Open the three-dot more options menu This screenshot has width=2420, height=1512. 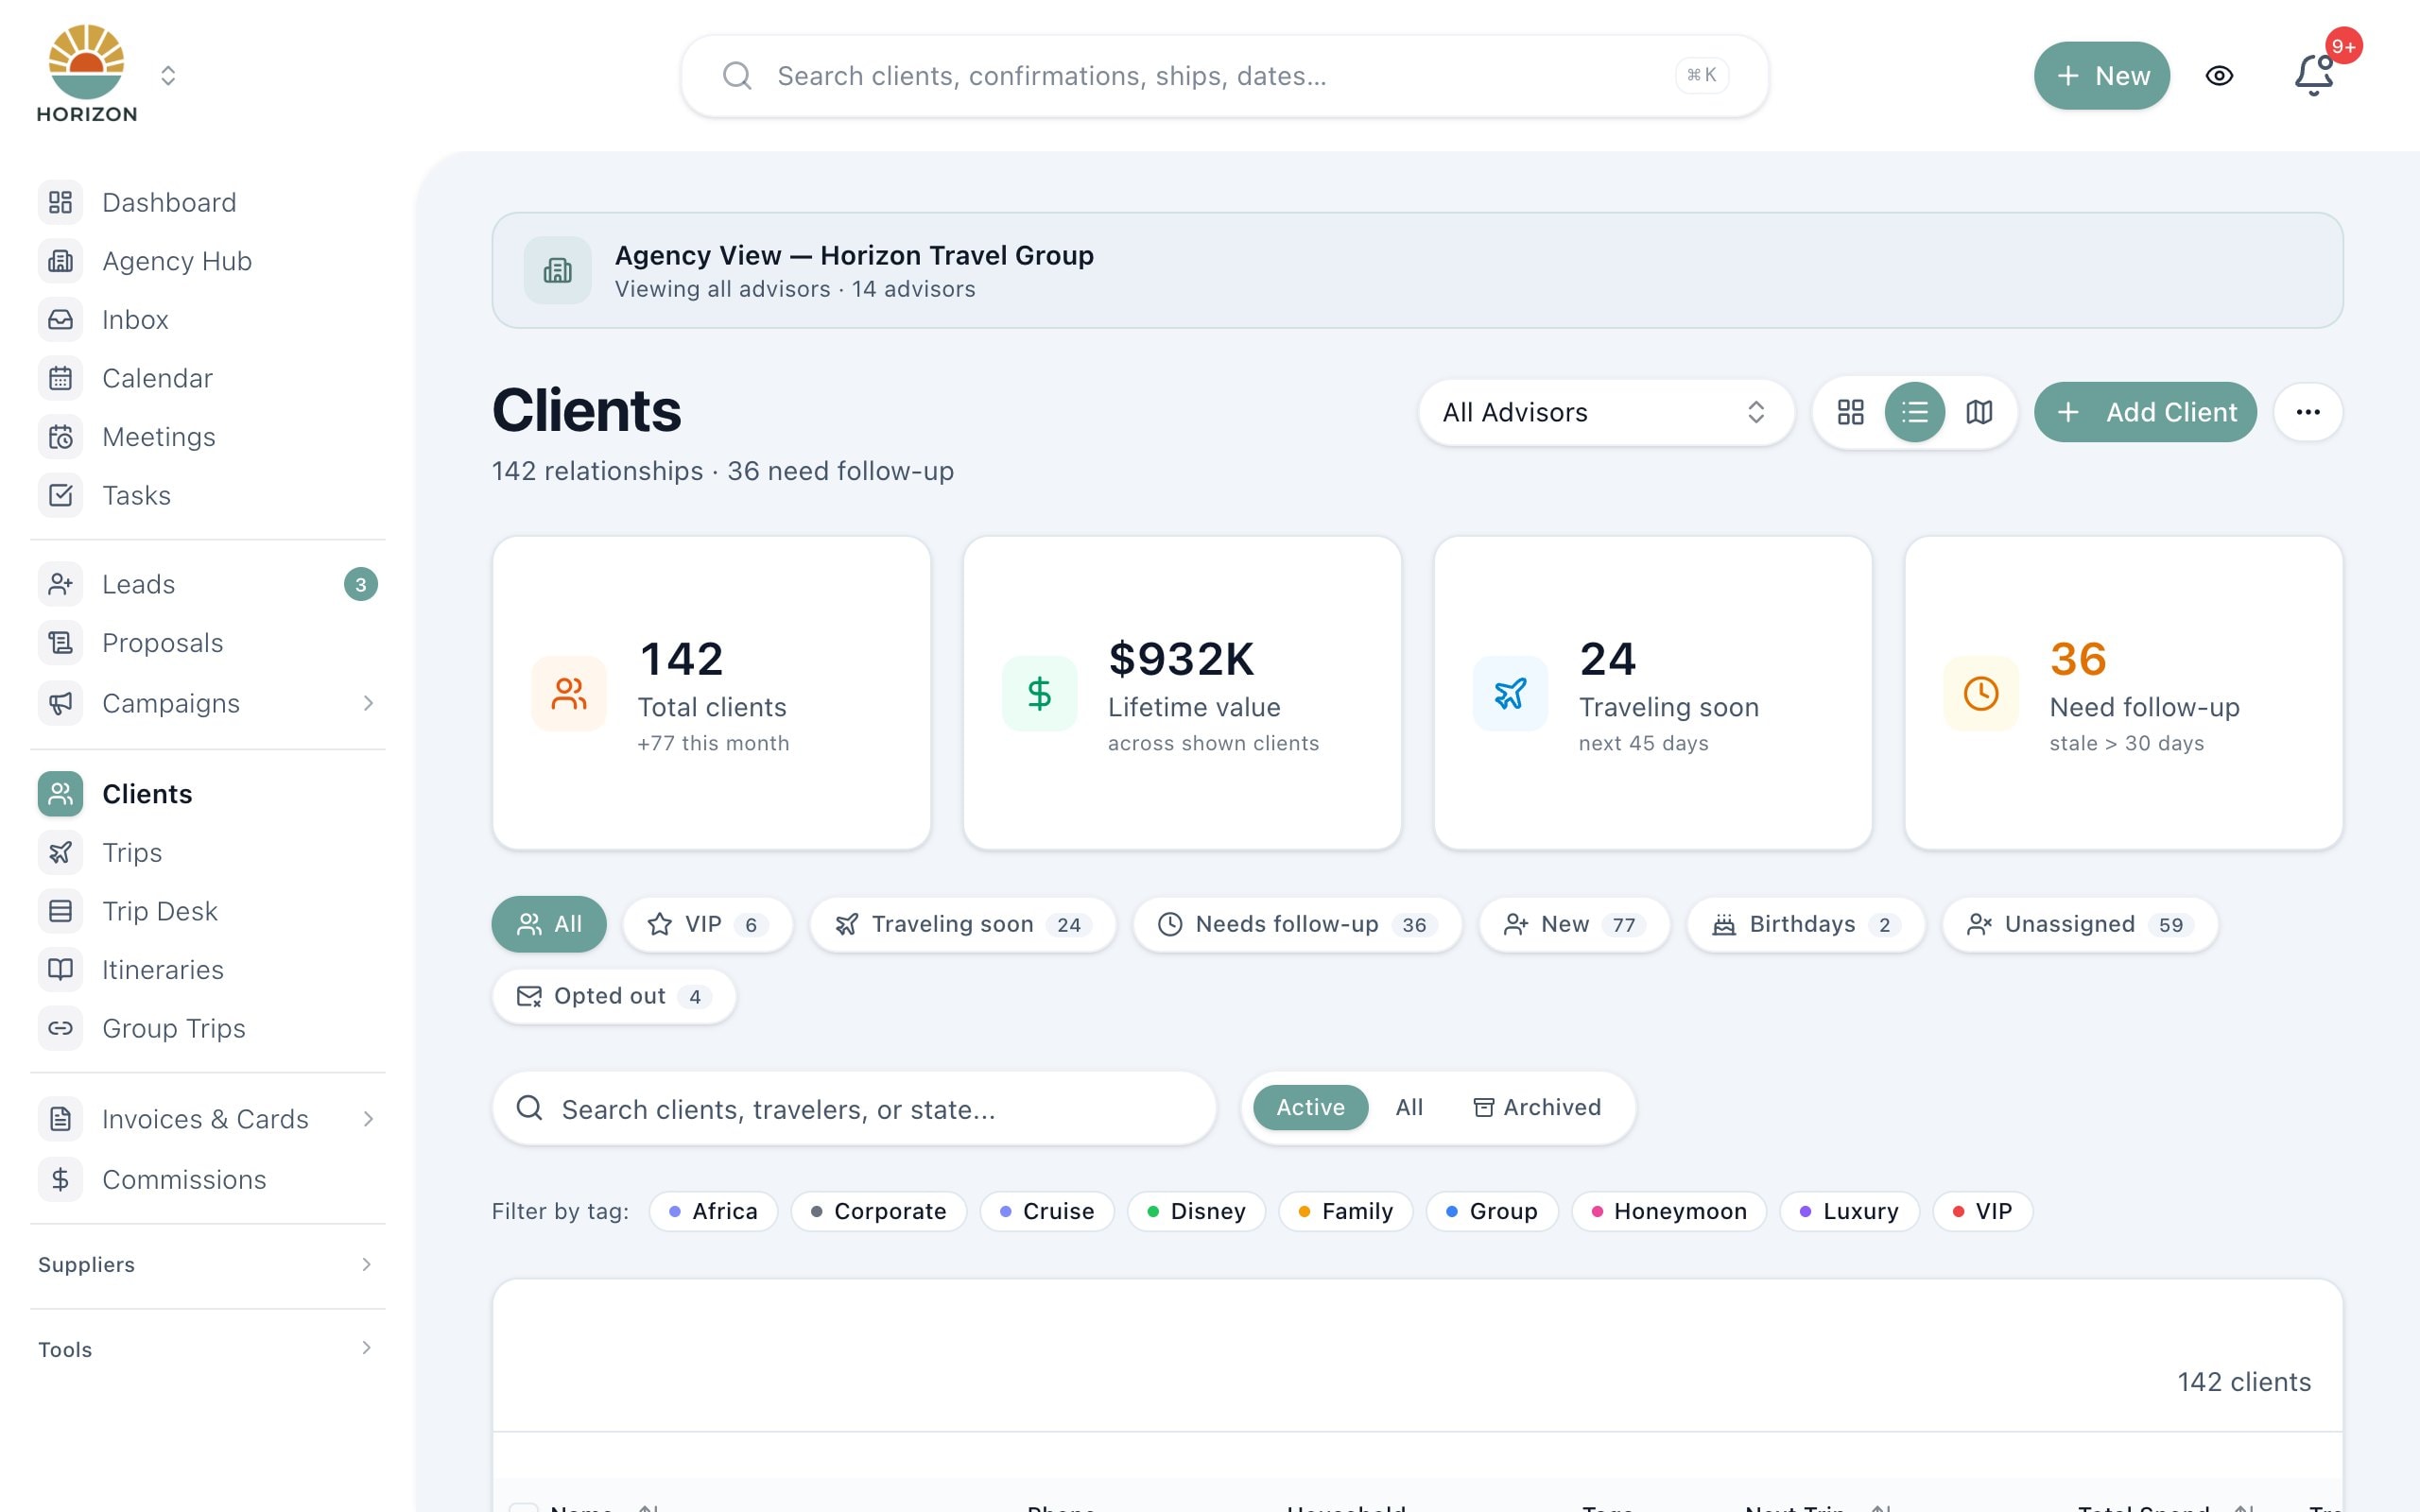[2307, 412]
